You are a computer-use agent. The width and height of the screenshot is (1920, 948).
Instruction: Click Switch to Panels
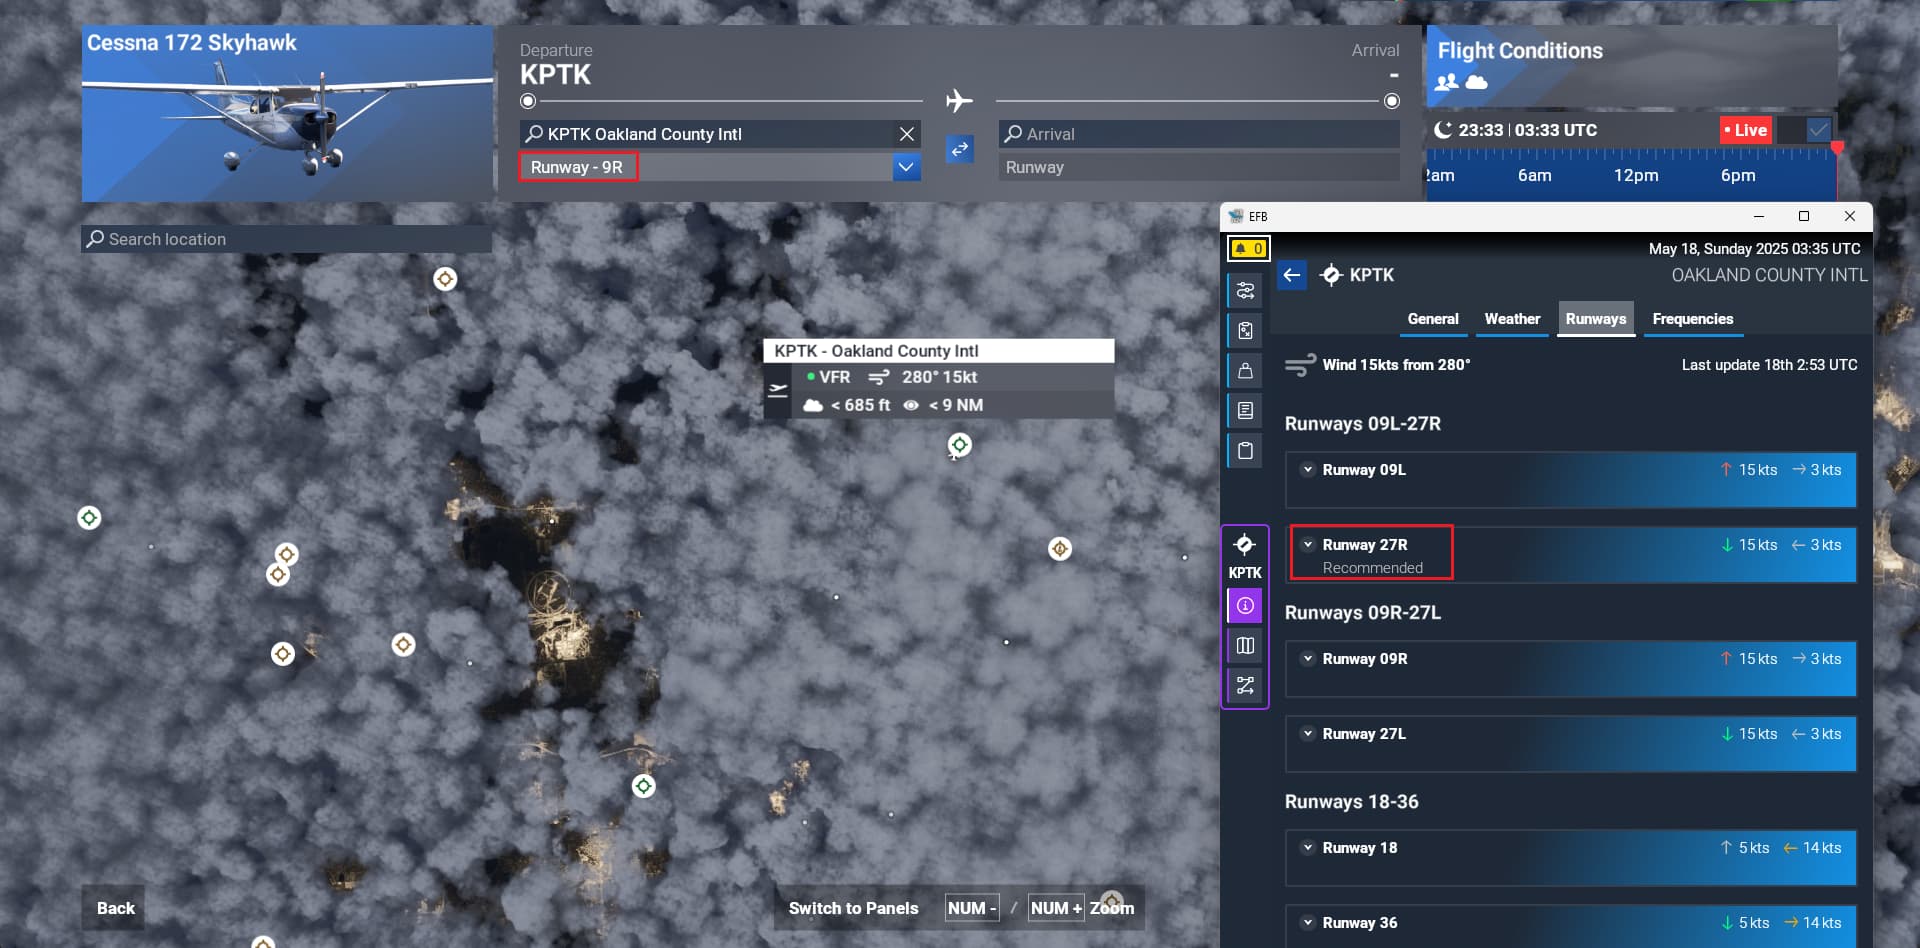853,908
